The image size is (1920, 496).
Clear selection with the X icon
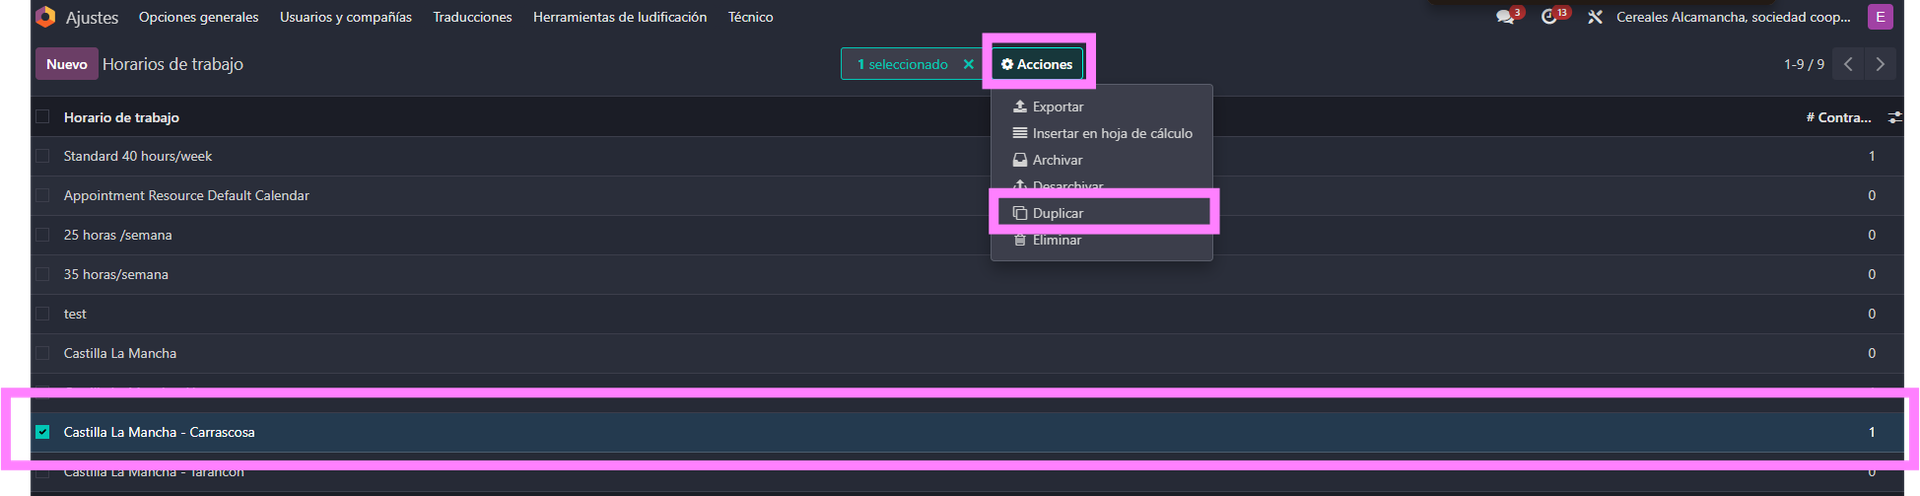point(968,64)
